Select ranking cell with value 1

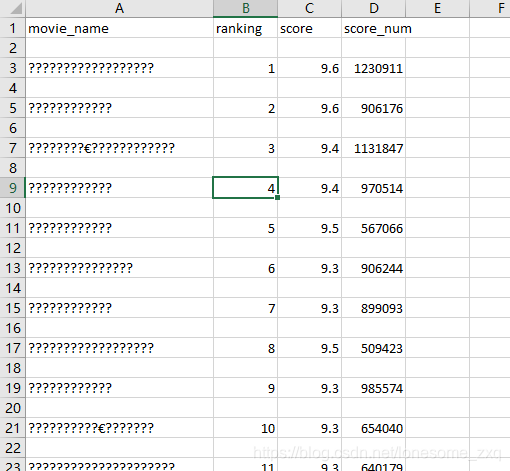click(245, 68)
